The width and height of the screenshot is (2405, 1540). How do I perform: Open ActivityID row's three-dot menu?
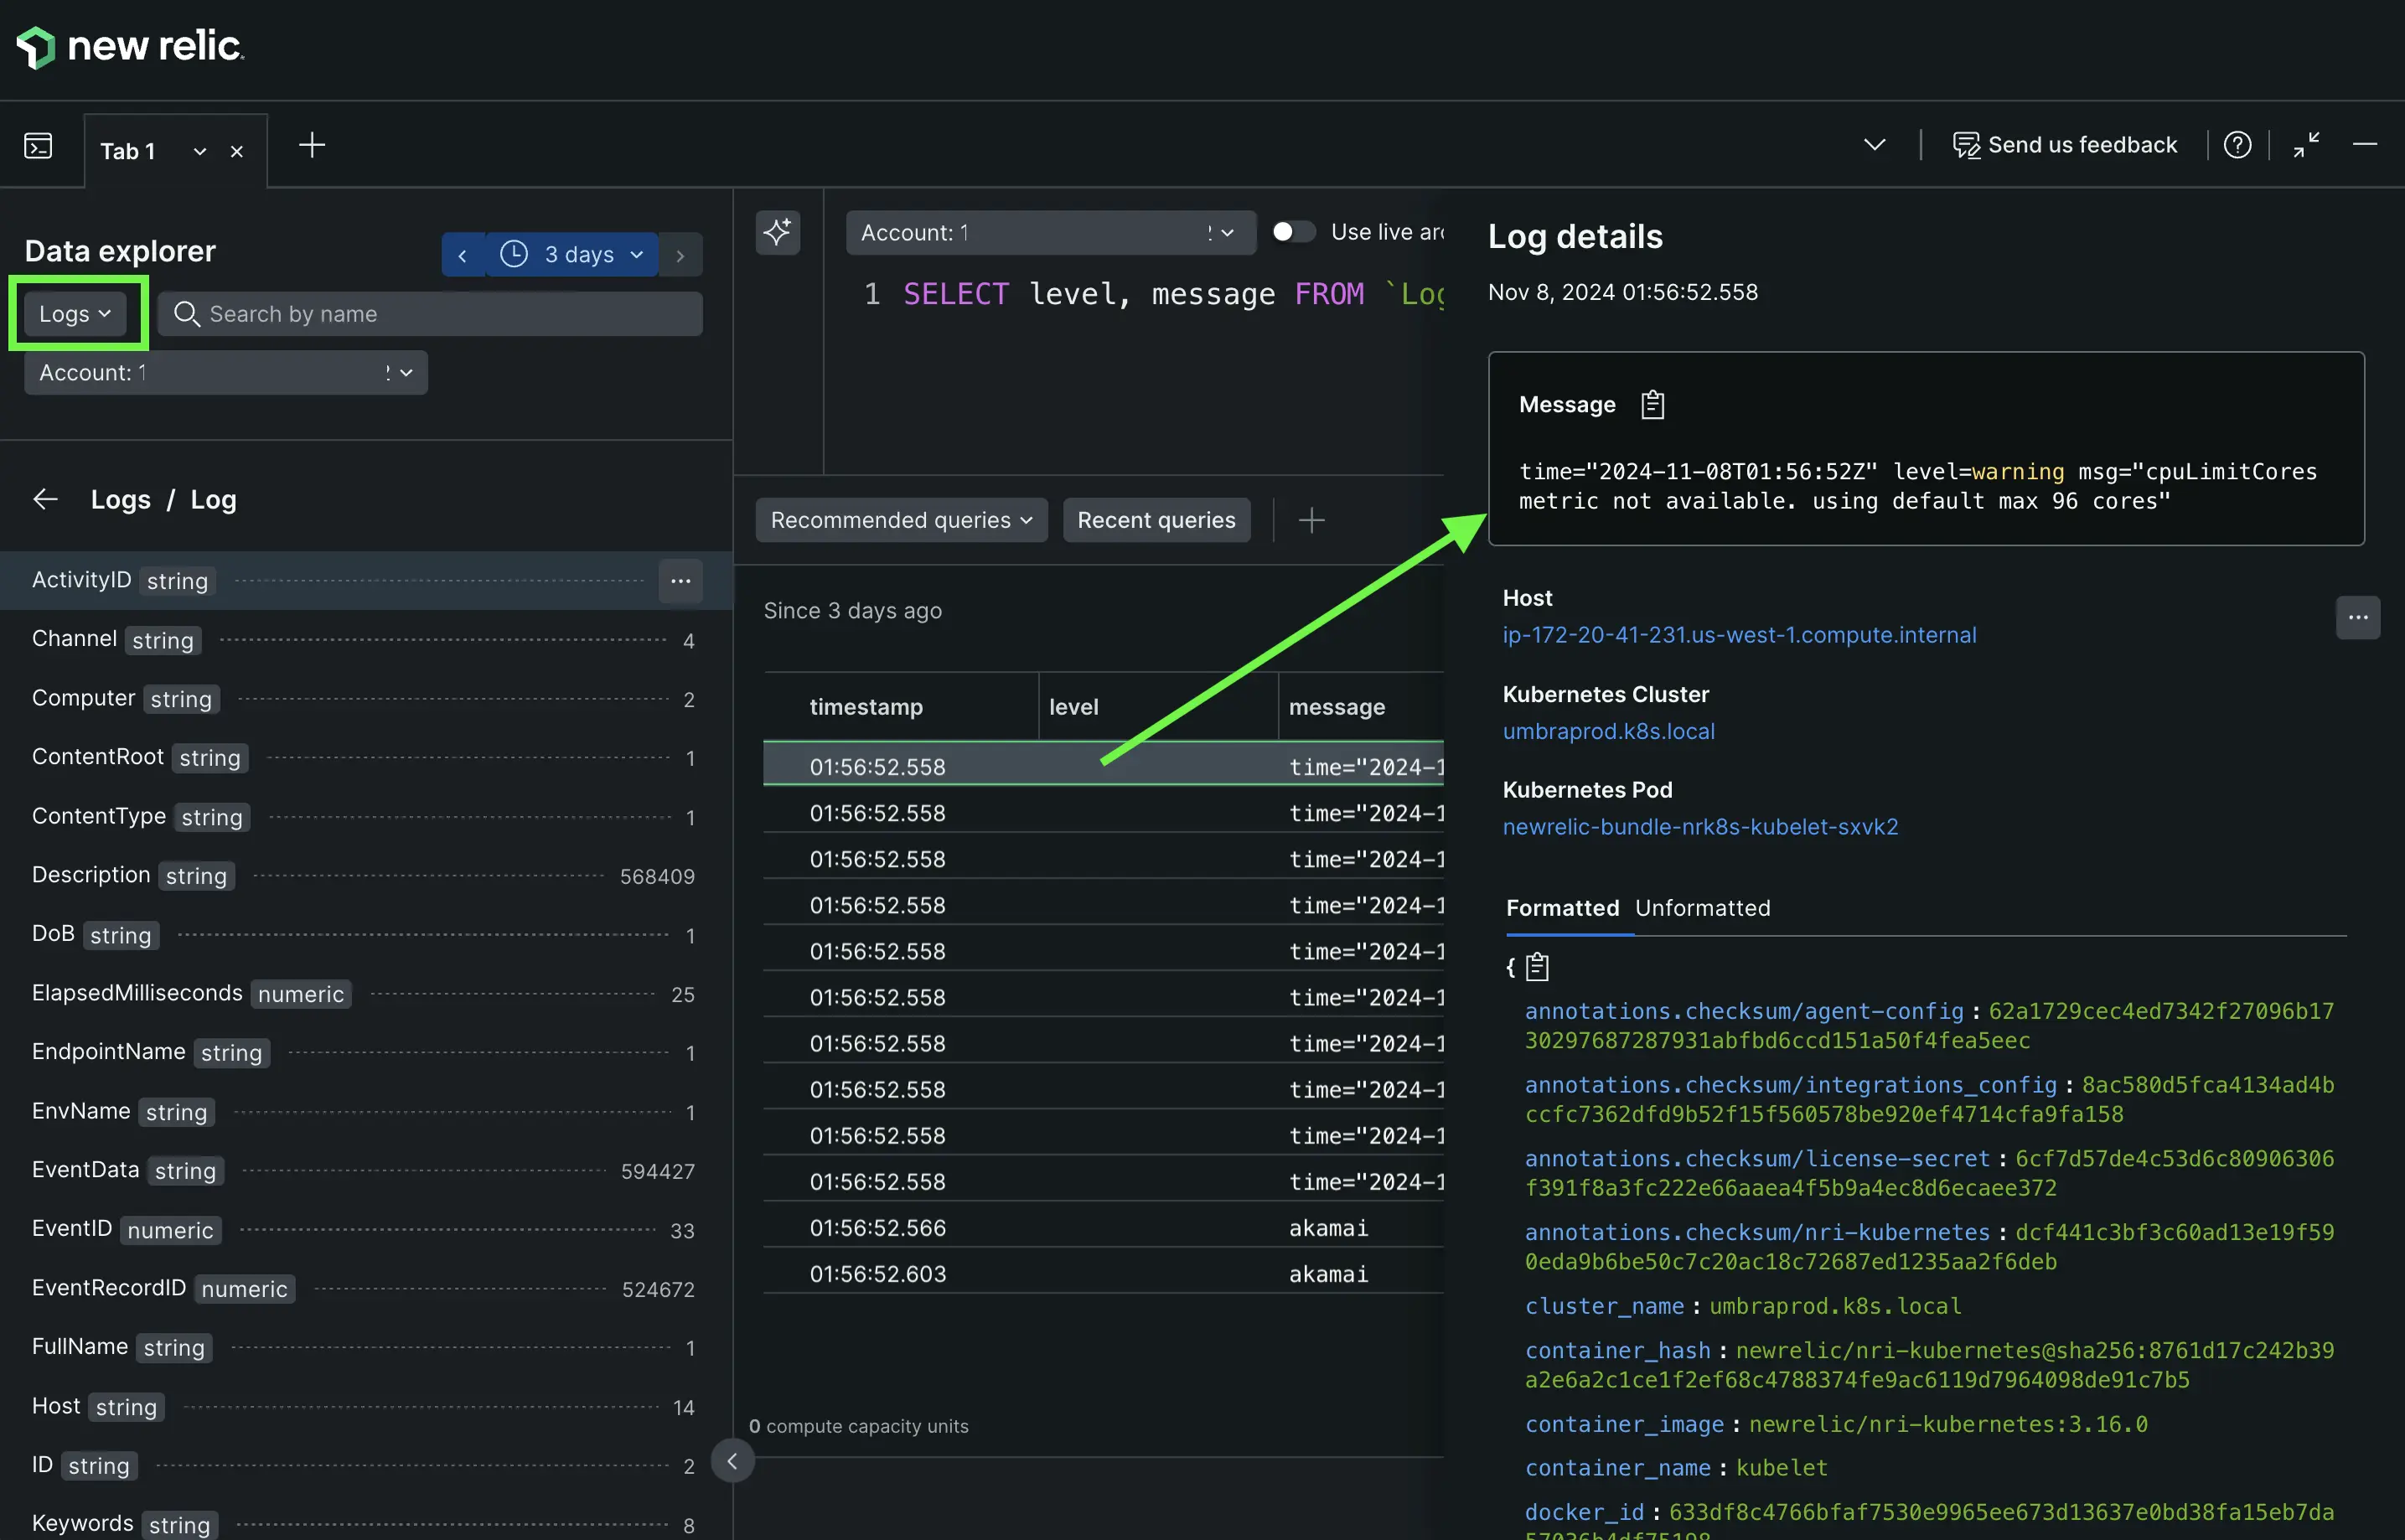681,581
